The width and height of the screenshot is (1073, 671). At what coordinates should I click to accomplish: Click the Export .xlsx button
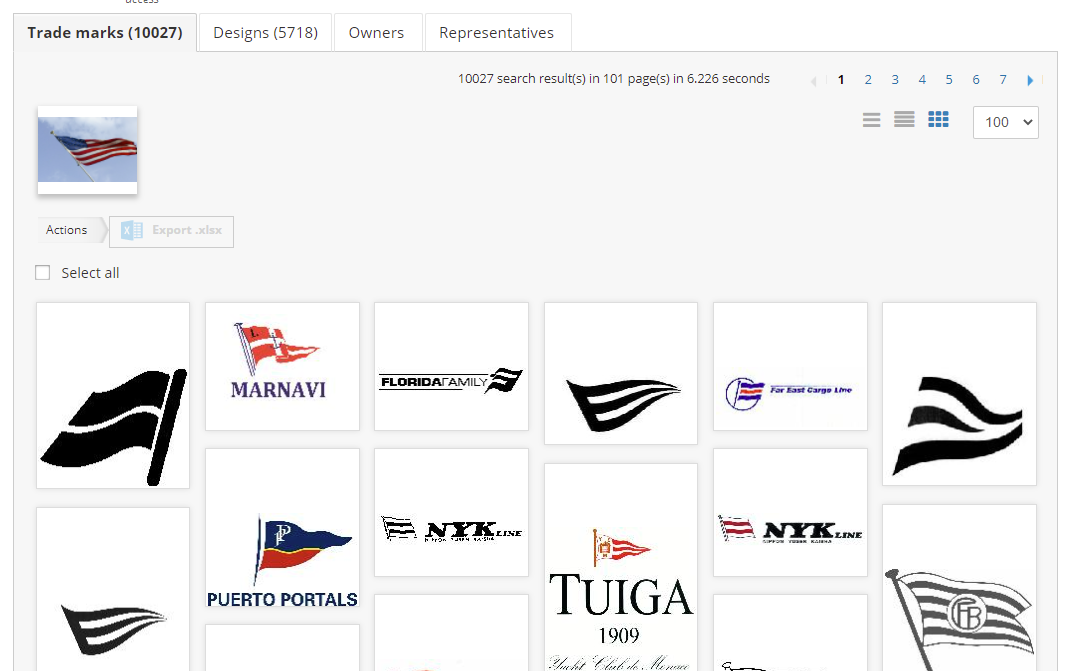(x=171, y=231)
